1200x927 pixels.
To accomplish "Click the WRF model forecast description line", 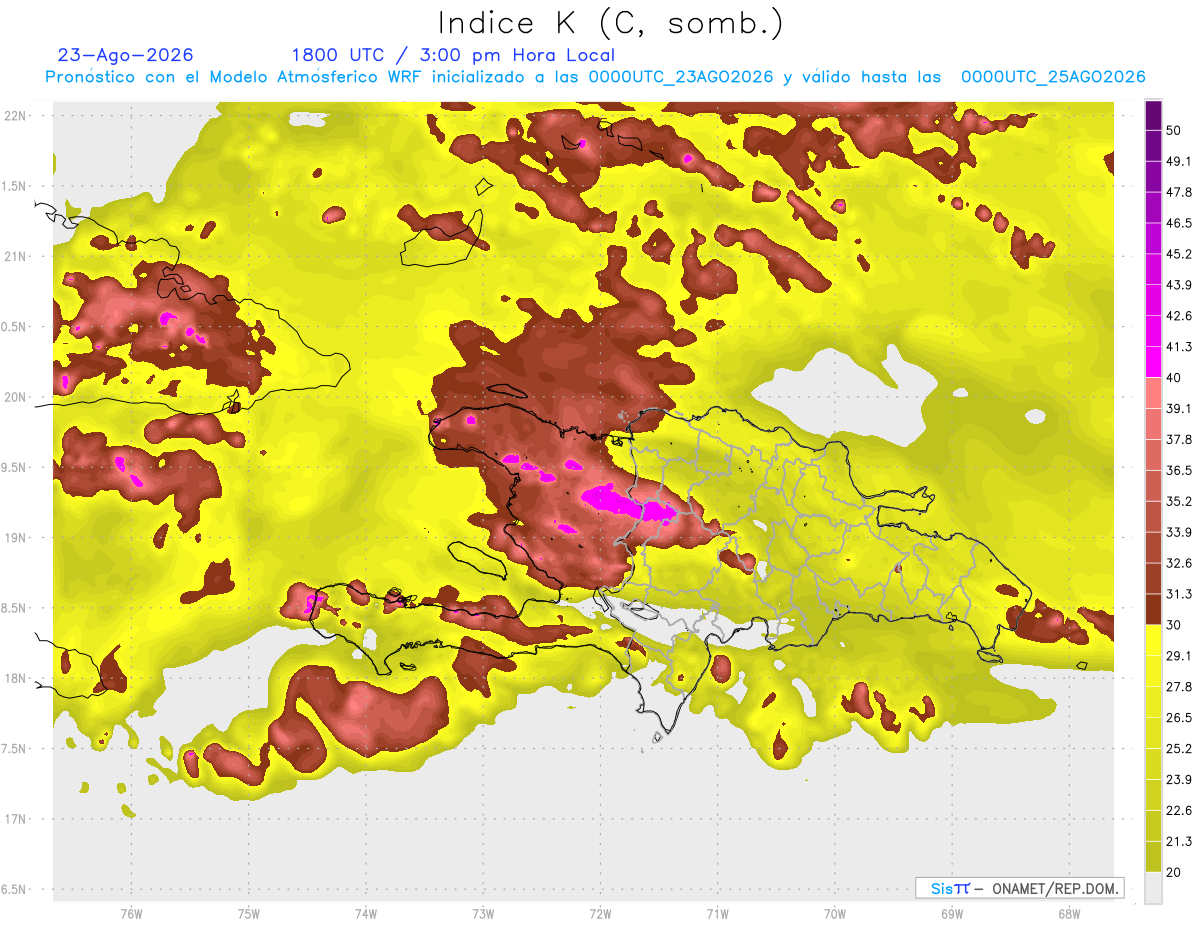I will point(595,77).
